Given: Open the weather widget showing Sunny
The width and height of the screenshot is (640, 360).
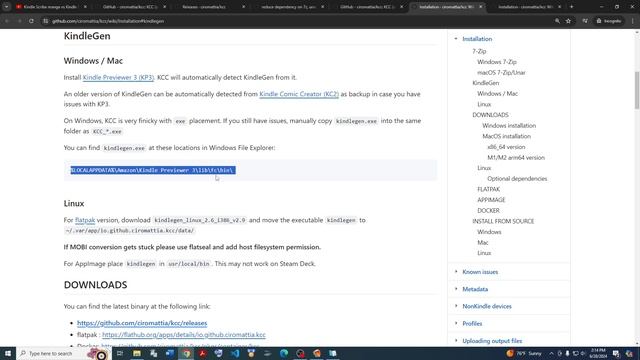Looking at the screenshot, I should (524, 353).
